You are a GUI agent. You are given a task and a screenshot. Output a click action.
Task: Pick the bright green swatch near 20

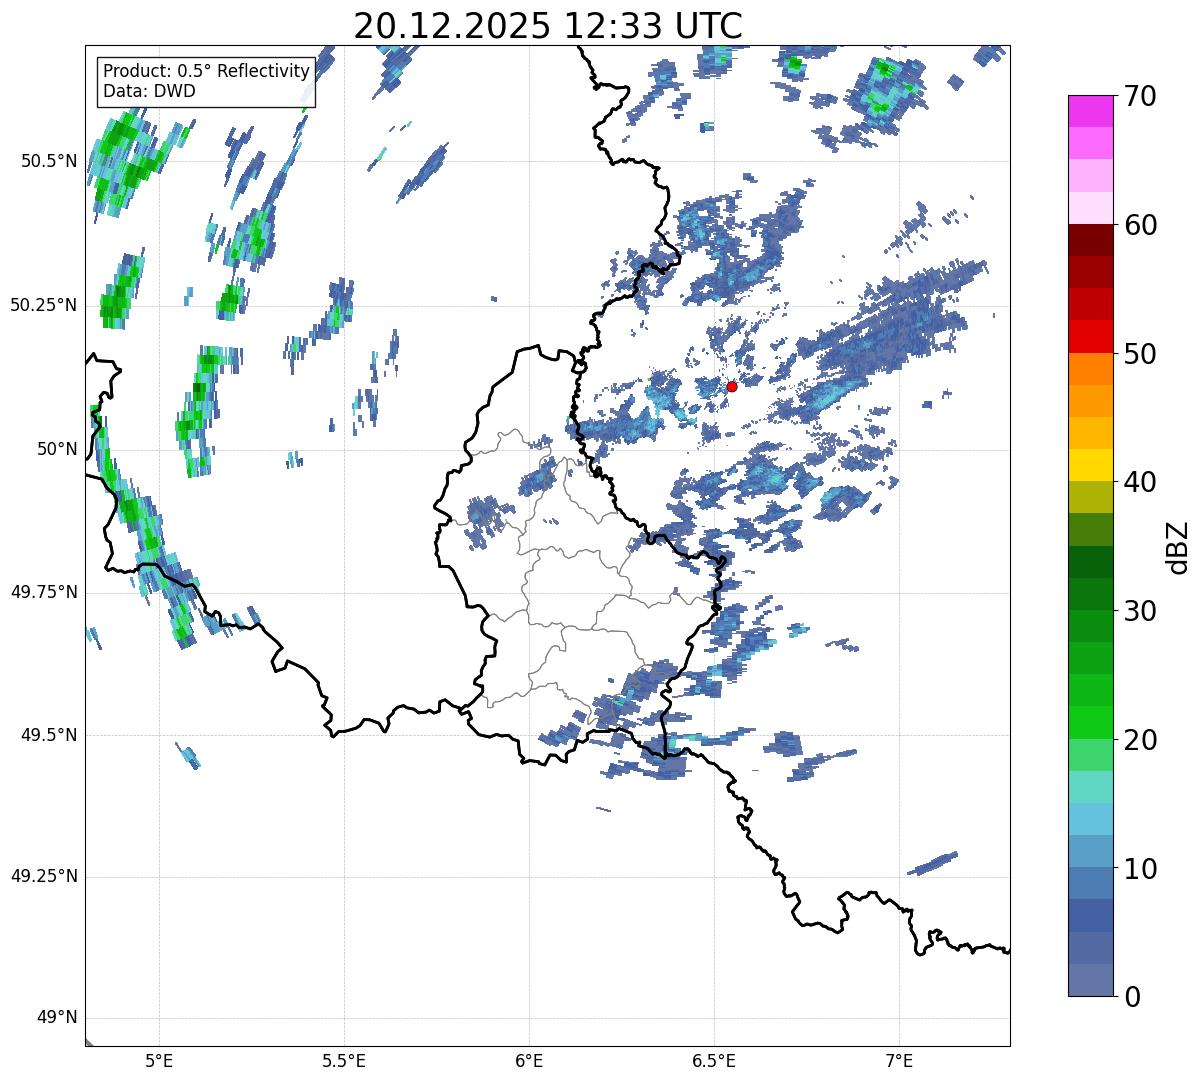point(1090,722)
